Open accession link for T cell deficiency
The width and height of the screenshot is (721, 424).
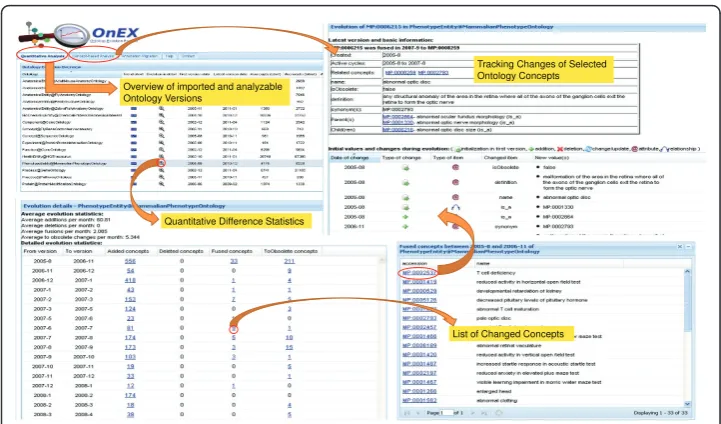pos(419,273)
